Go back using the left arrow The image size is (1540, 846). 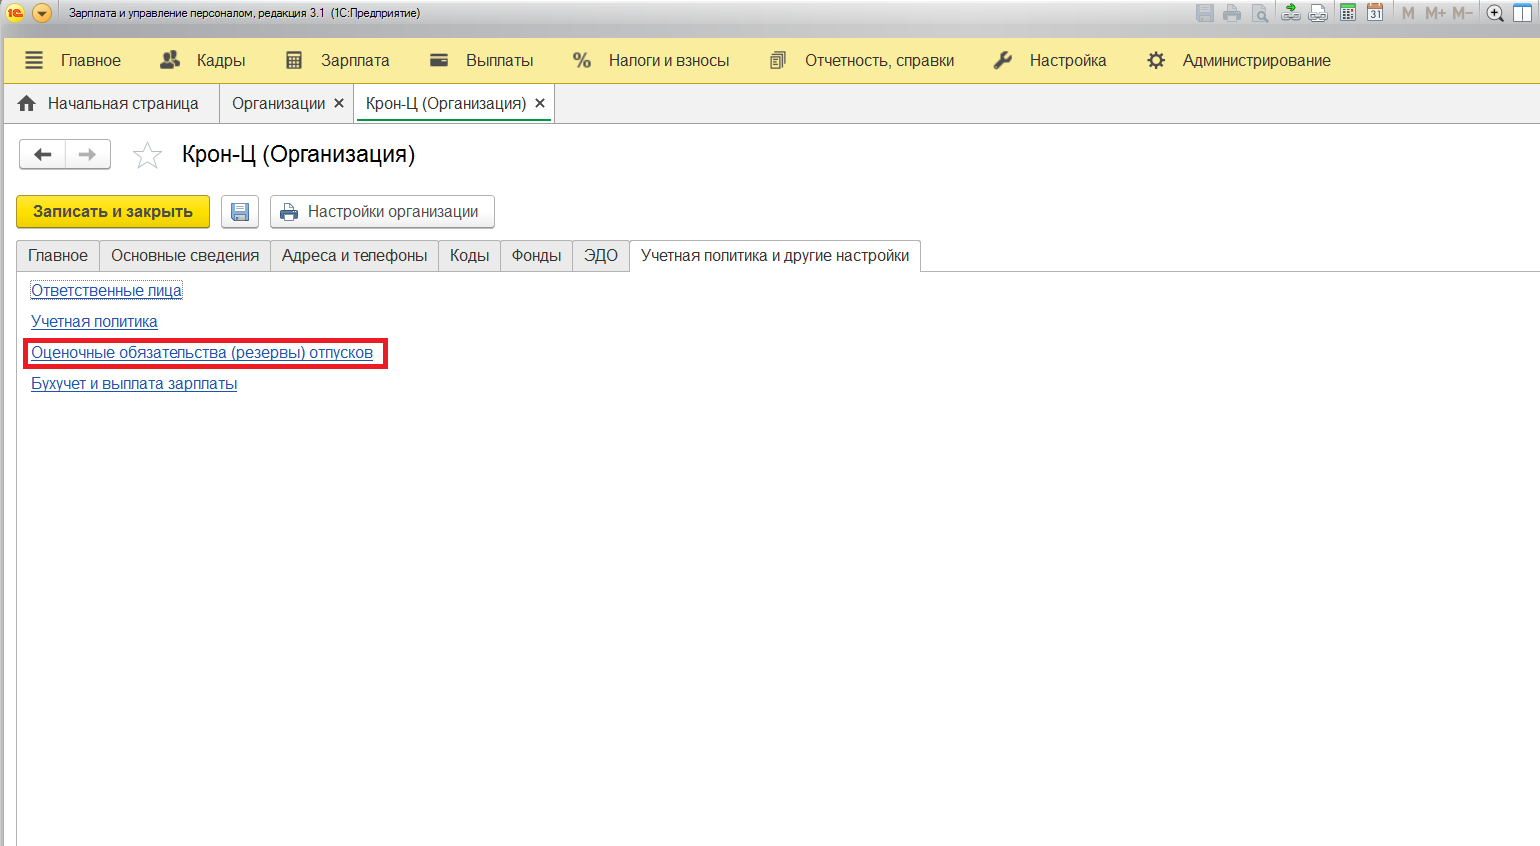coord(43,155)
